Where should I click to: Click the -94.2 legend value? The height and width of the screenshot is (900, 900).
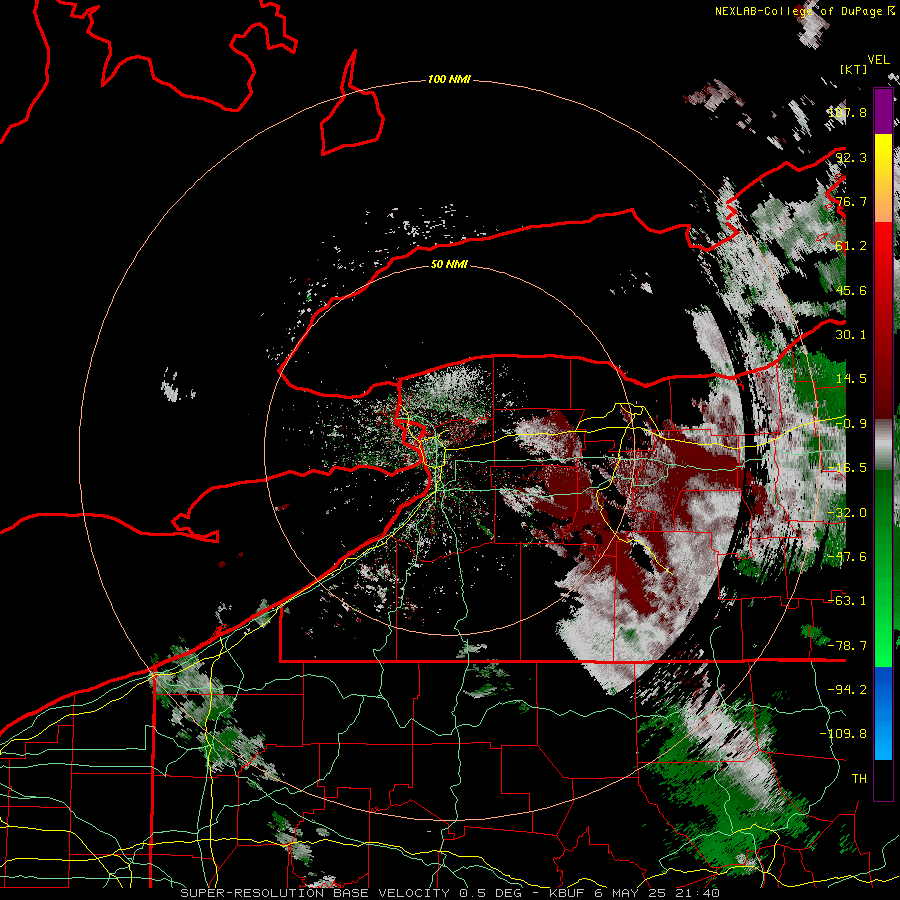click(x=847, y=689)
